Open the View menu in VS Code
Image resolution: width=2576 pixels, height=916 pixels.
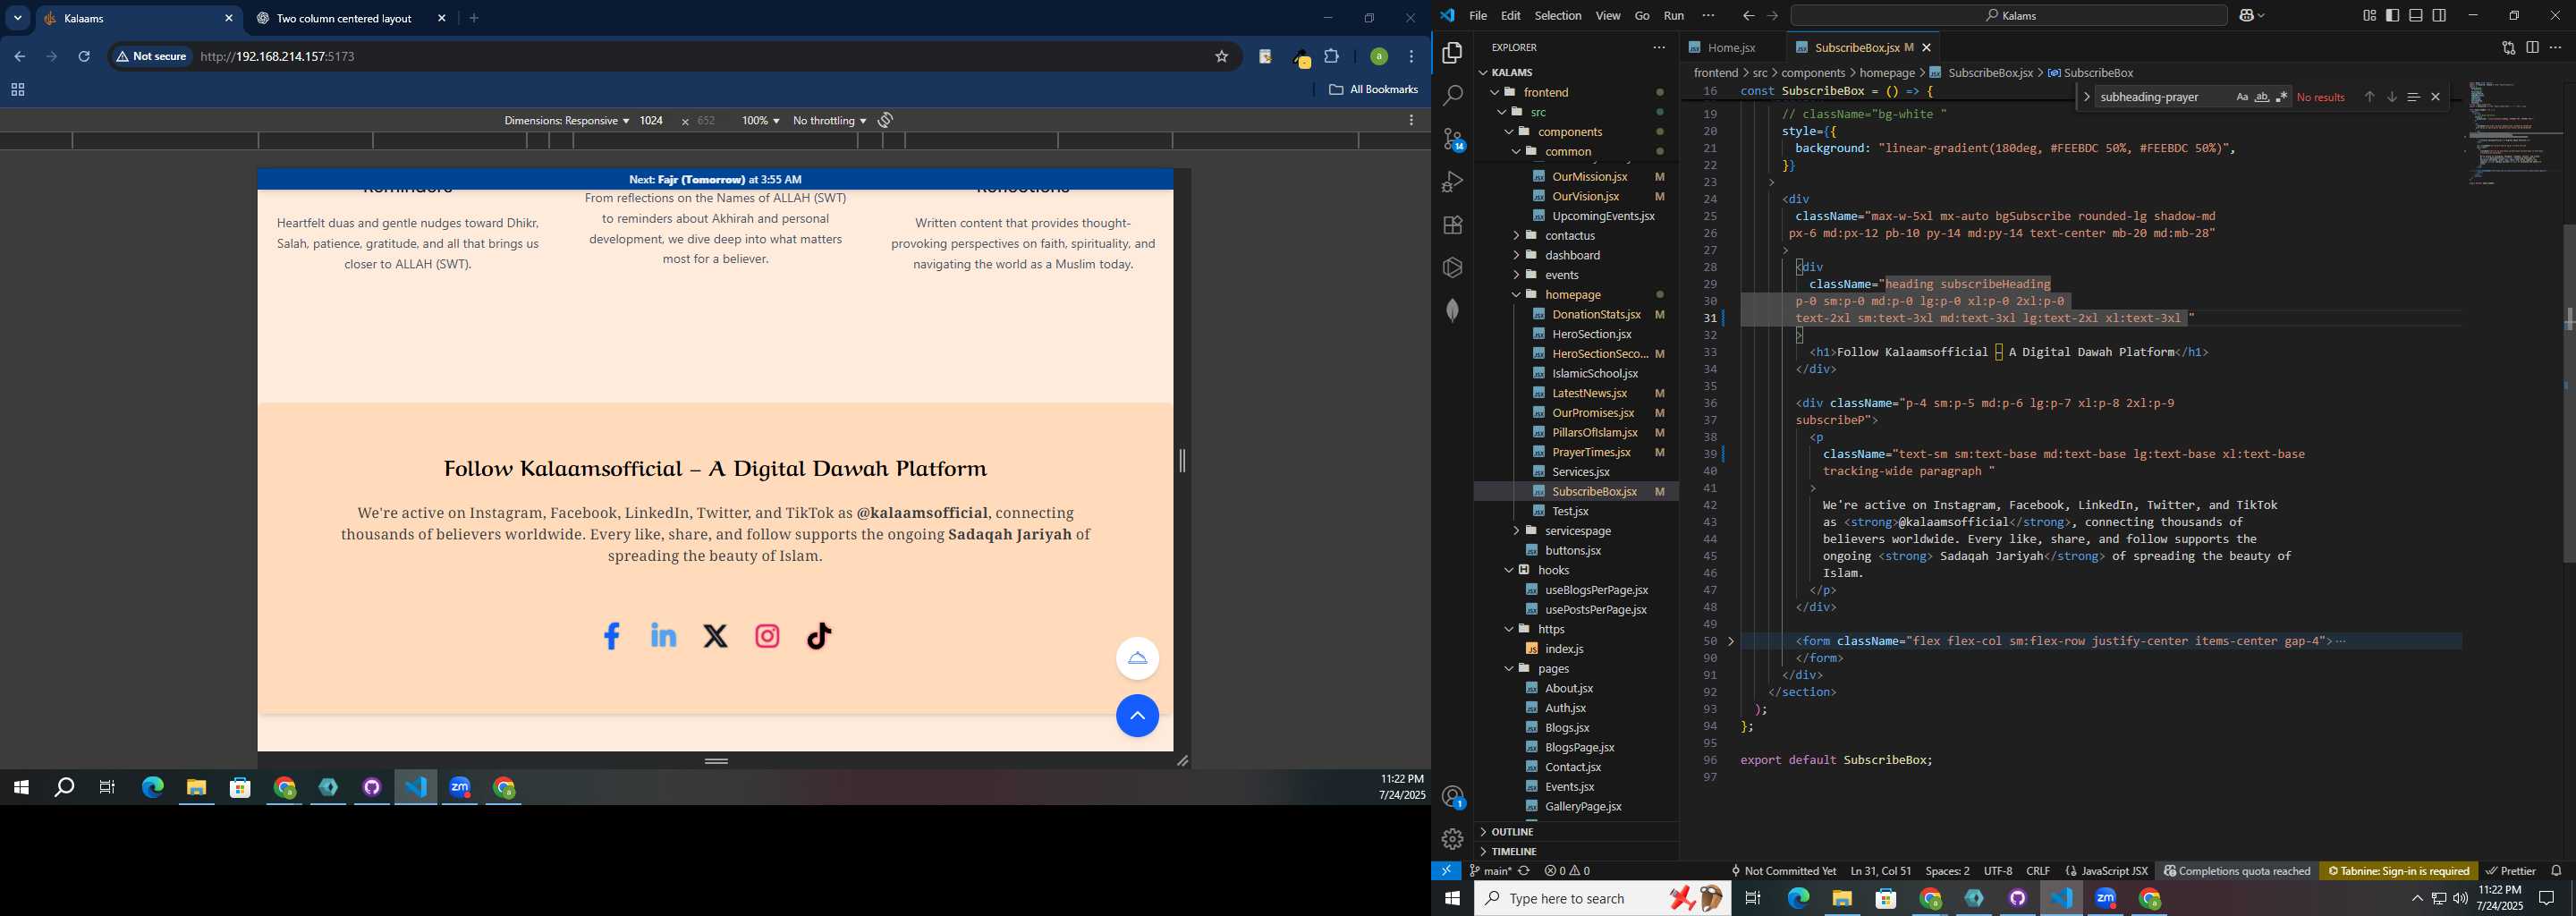(1608, 16)
